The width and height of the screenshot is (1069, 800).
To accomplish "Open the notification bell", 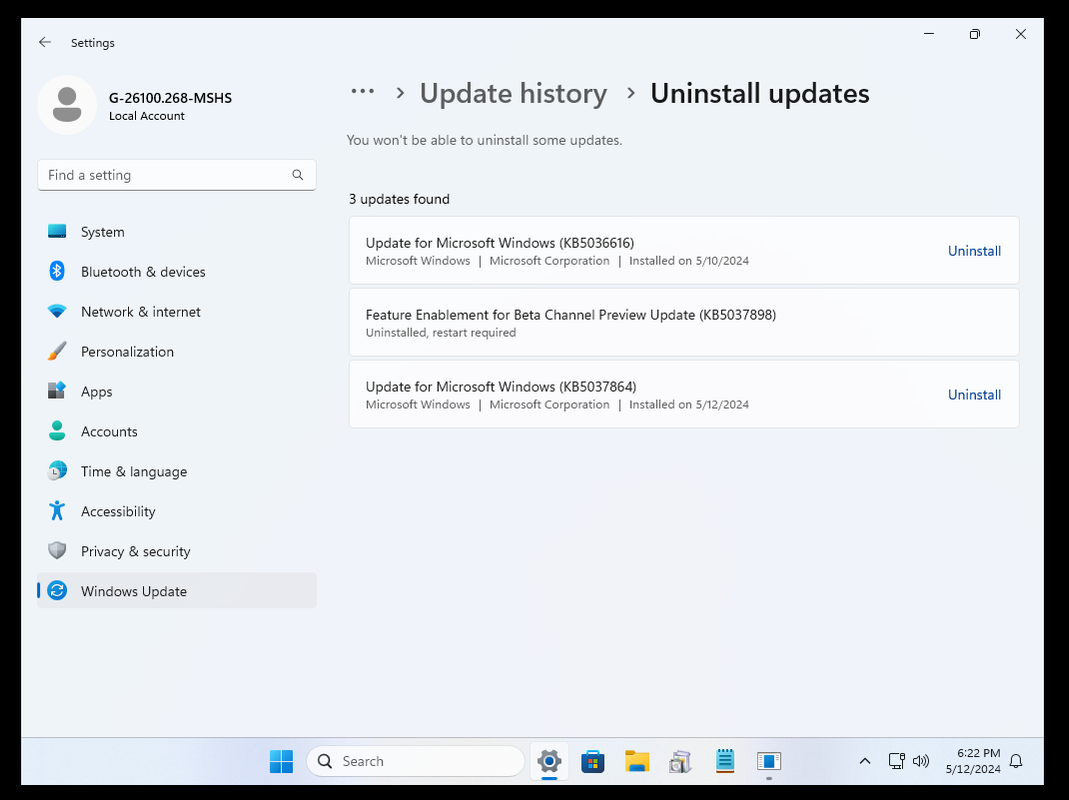I will [x=1016, y=761].
